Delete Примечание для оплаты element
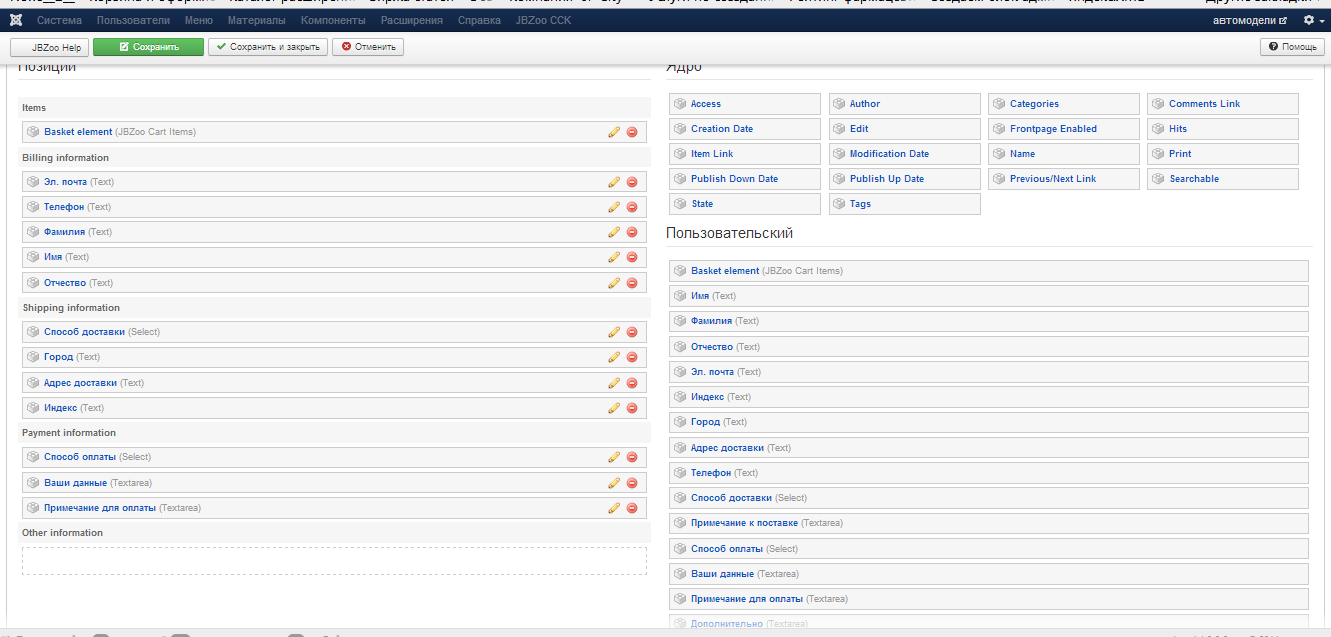The width and height of the screenshot is (1331, 637). (x=632, y=508)
